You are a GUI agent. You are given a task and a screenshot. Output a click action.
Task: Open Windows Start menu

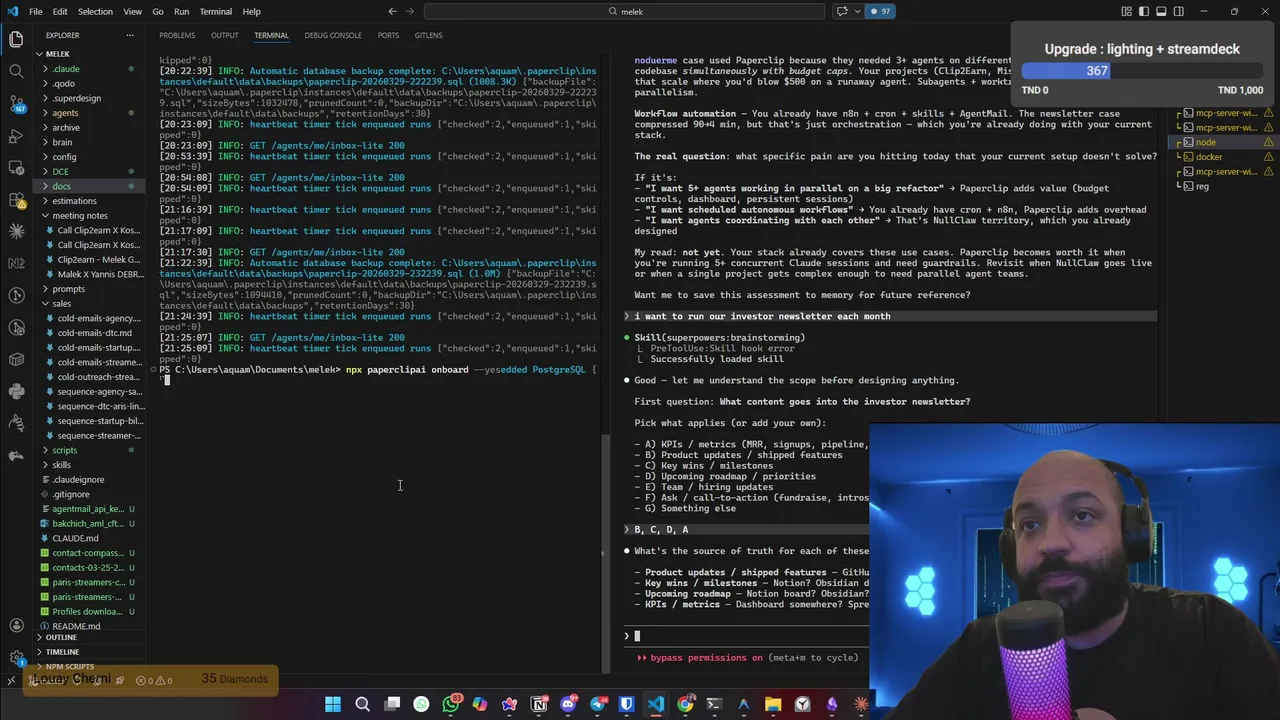click(x=333, y=704)
